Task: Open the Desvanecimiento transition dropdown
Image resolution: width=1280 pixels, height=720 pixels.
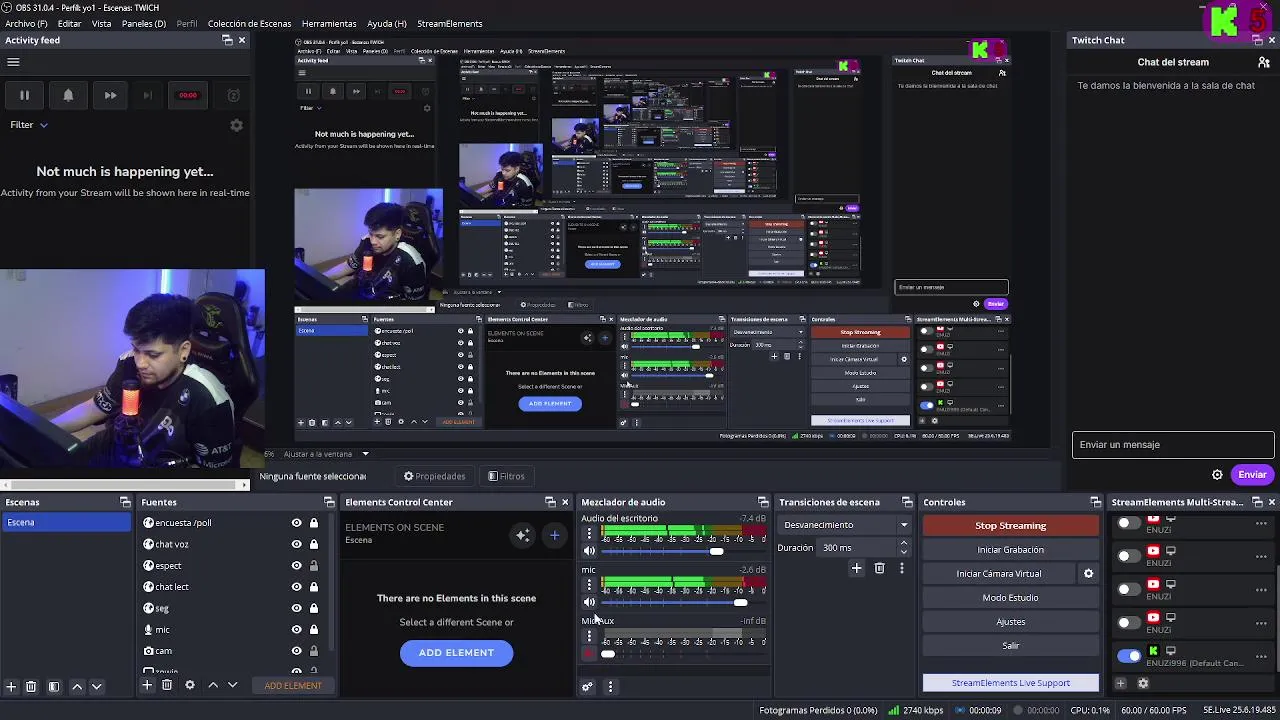Action: [845, 525]
